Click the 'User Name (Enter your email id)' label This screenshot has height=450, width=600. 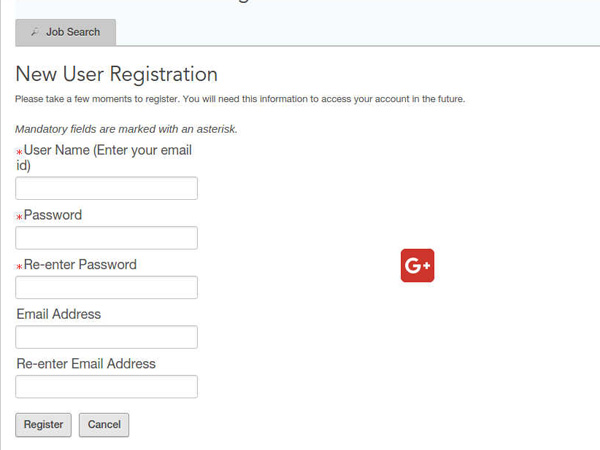click(x=104, y=158)
